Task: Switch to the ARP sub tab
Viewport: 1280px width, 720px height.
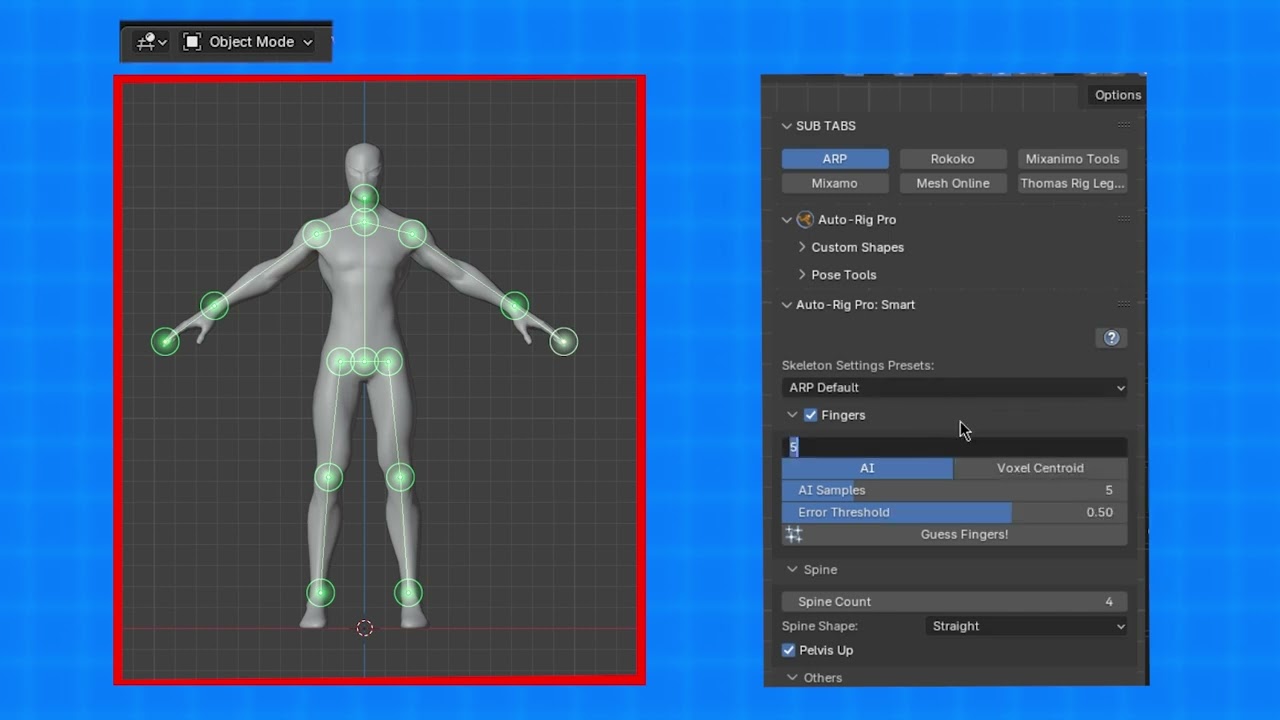Action: tap(835, 159)
